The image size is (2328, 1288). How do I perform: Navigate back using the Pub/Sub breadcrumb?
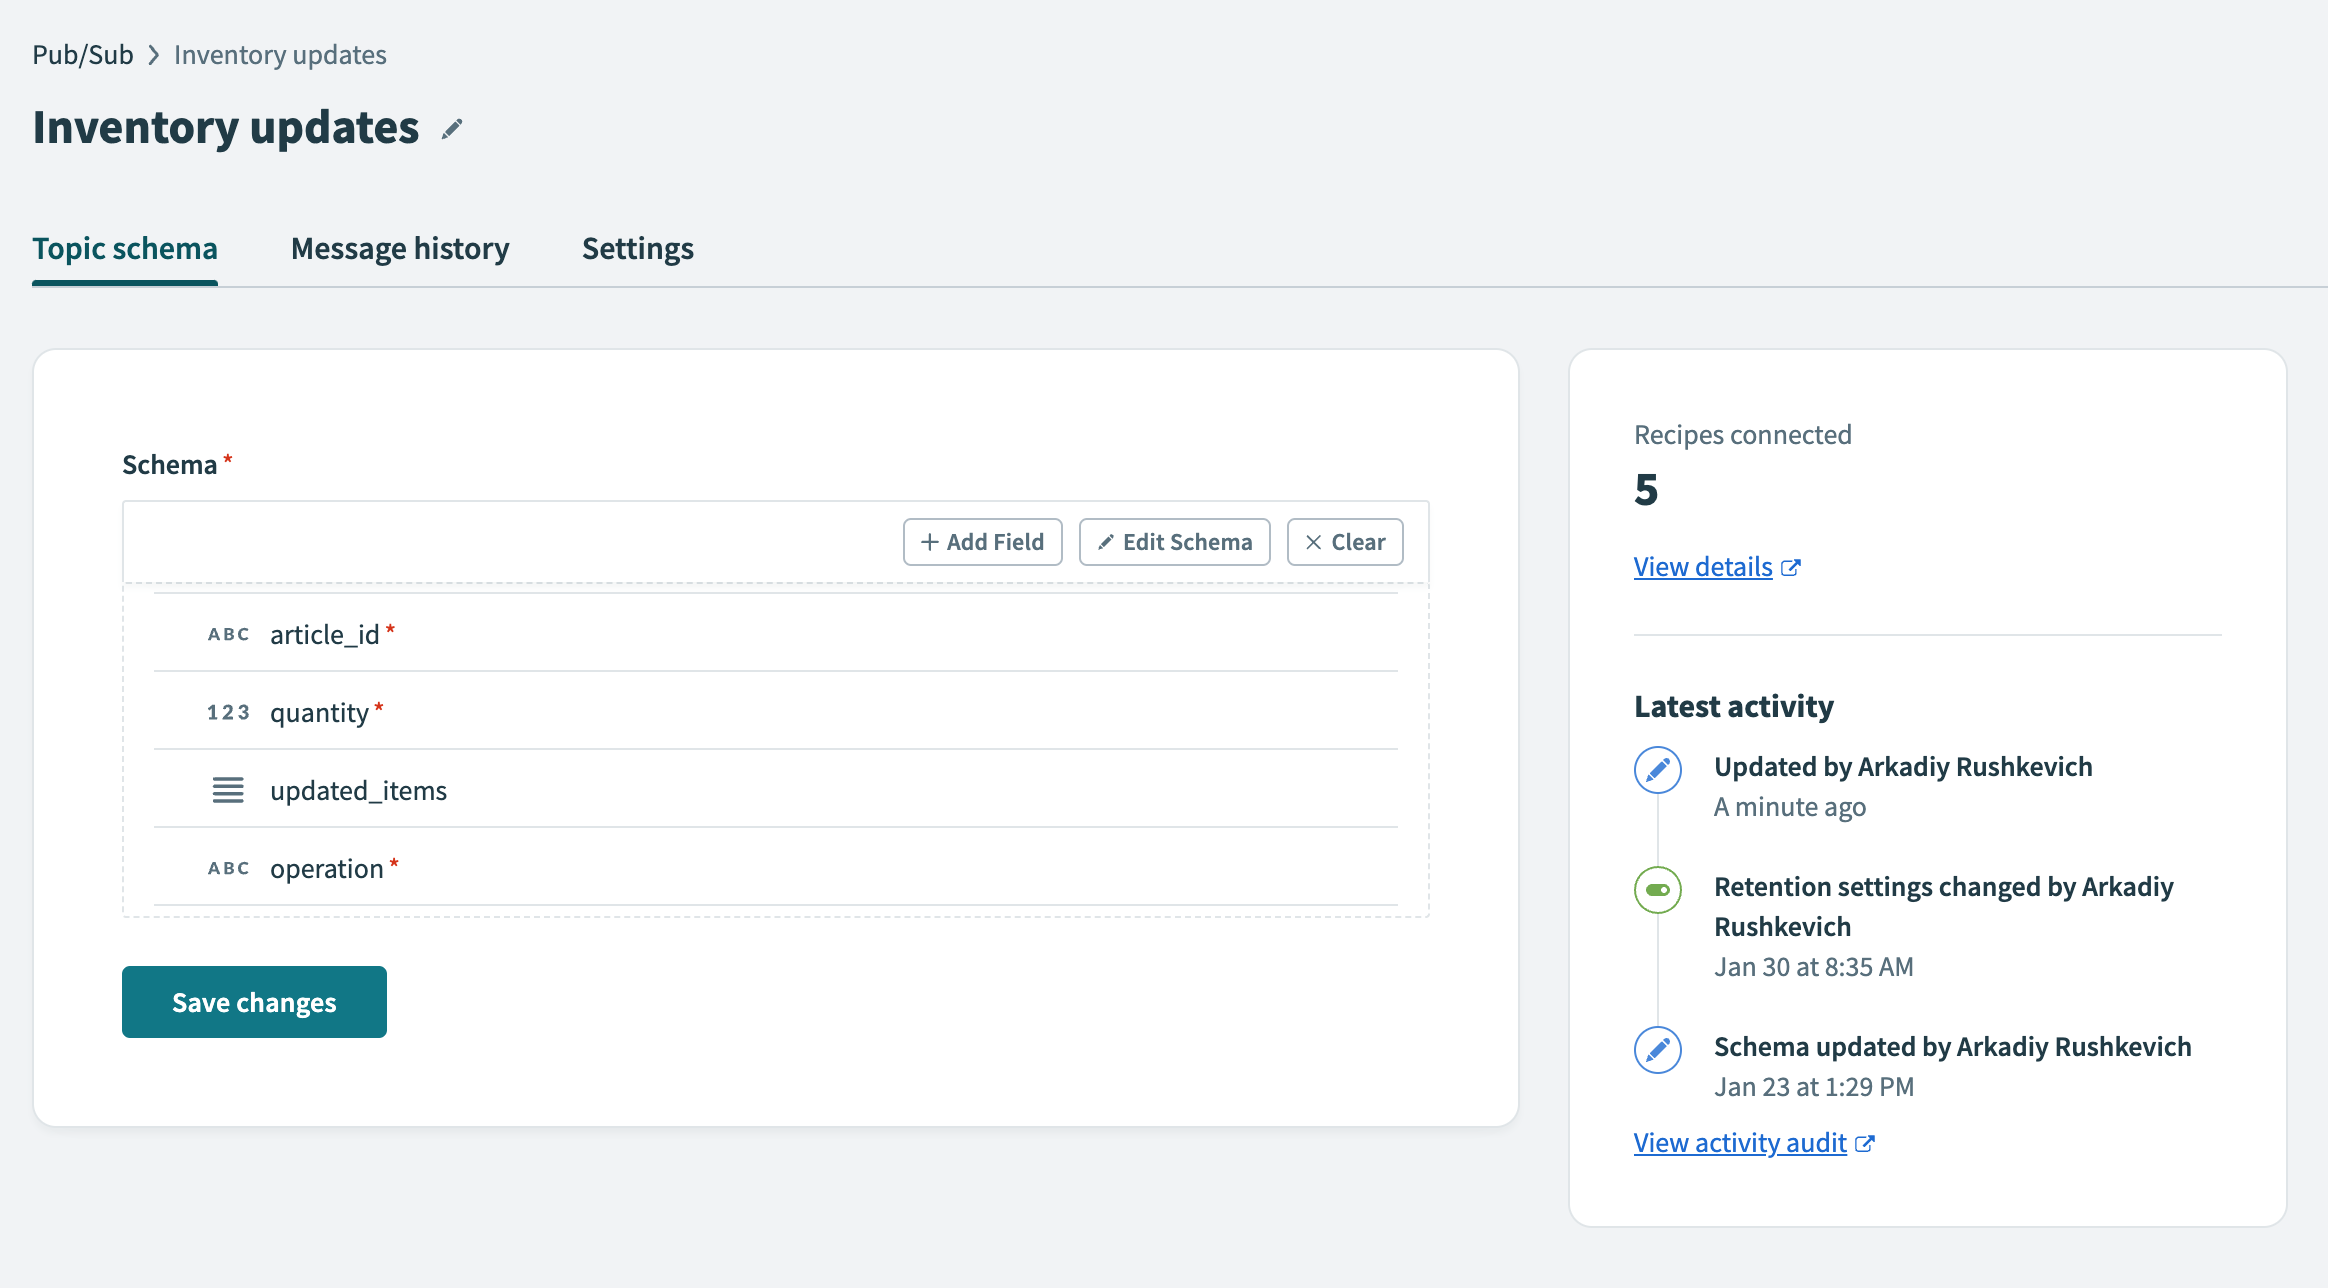(x=83, y=54)
